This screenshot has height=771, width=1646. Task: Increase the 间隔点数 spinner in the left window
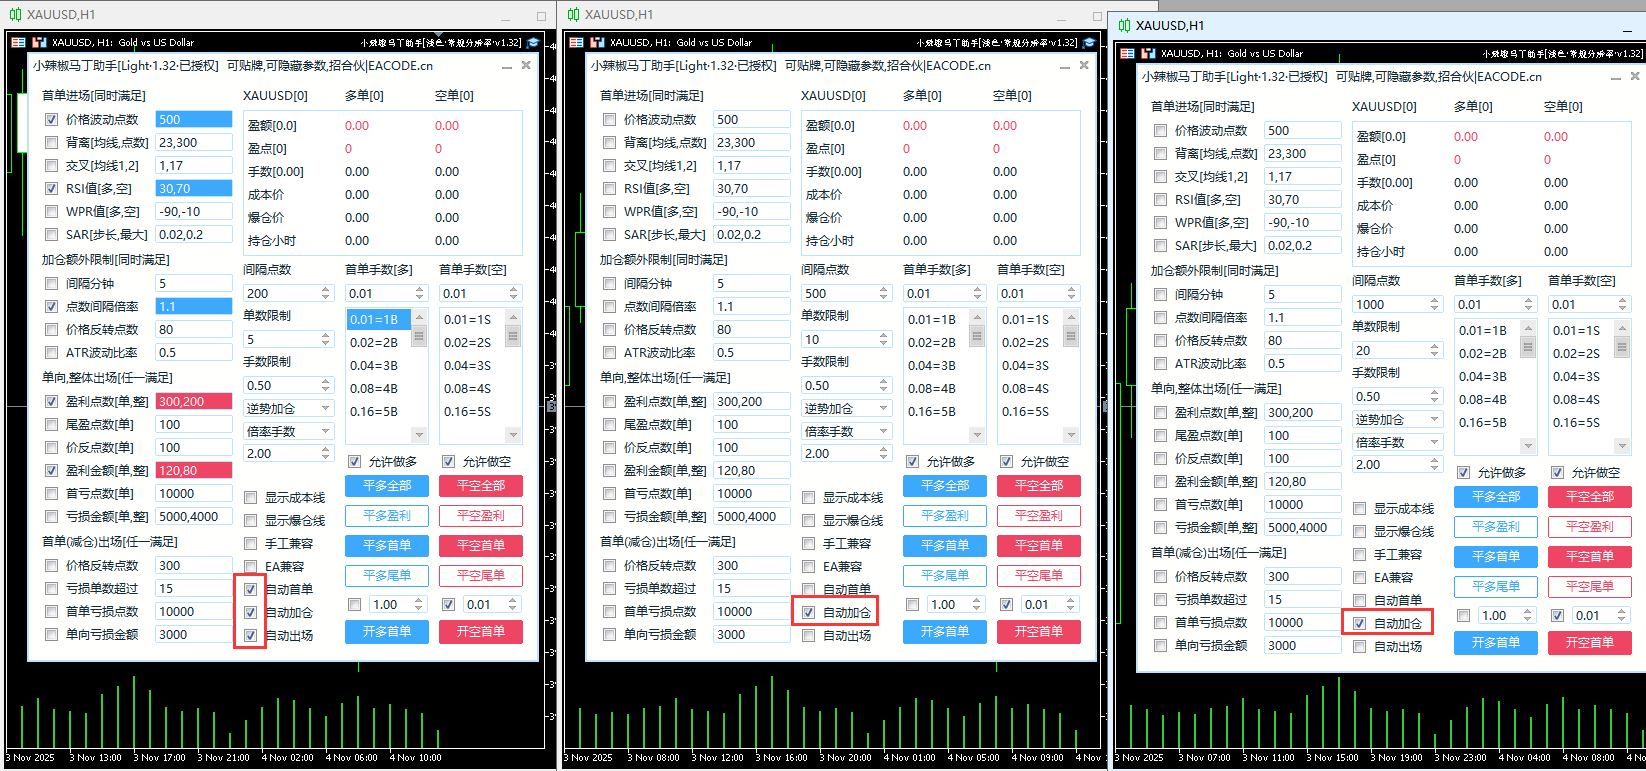click(326, 290)
